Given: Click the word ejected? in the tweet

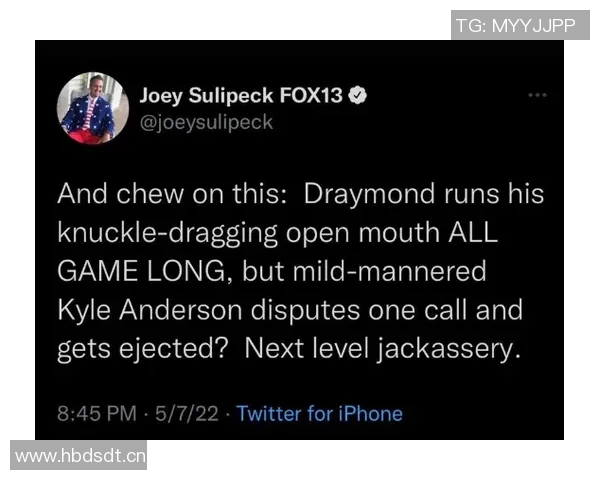Looking at the screenshot, I should click(173, 349).
